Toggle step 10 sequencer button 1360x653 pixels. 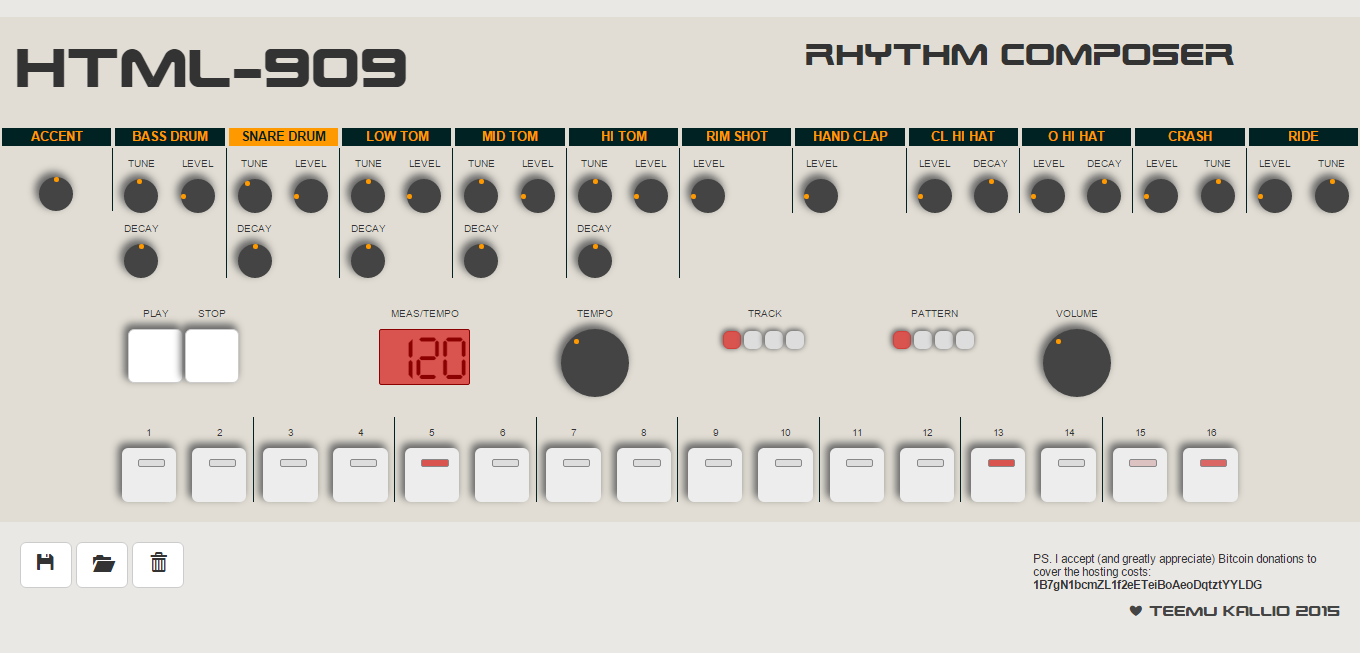click(785, 475)
